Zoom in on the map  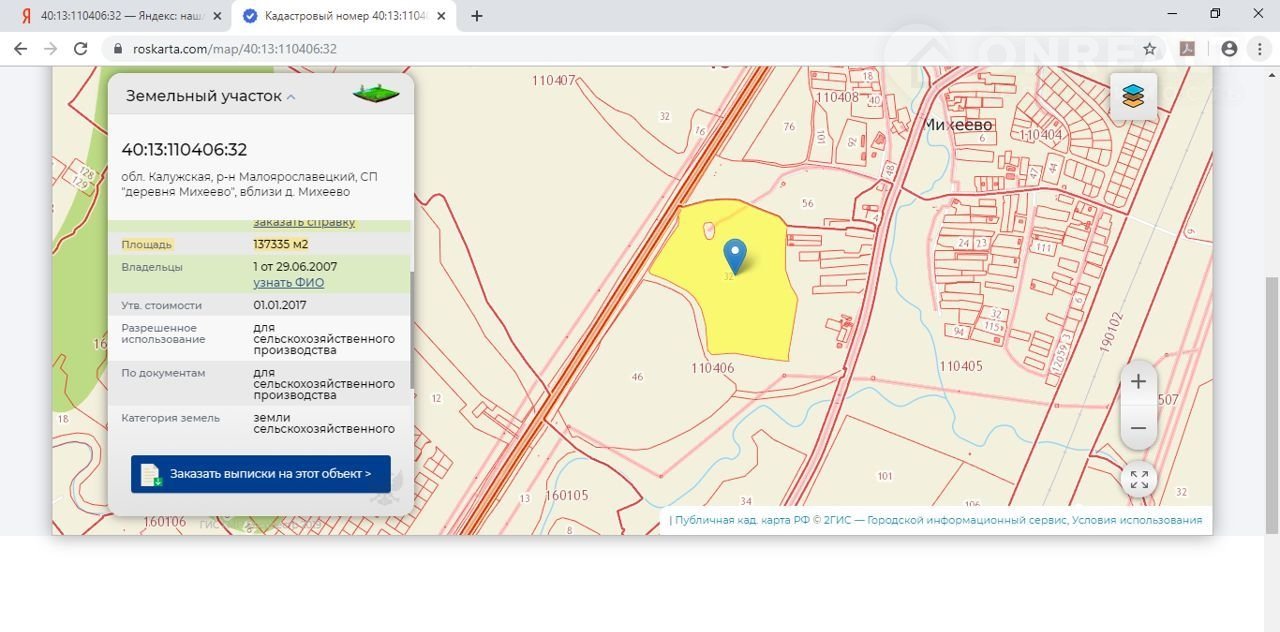click(1138, 382)
